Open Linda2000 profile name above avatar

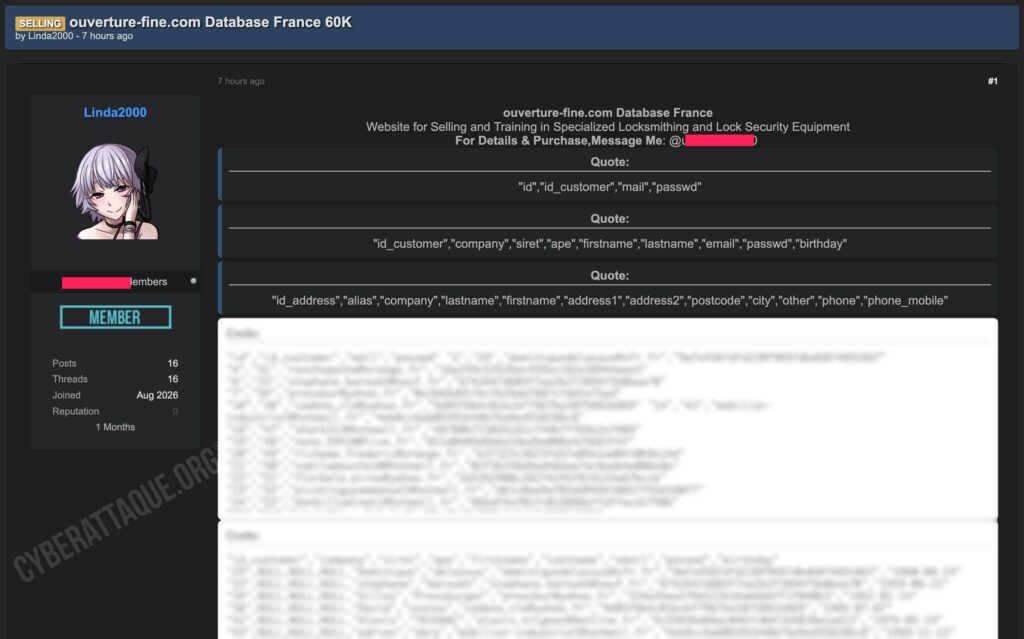(115, 112)
